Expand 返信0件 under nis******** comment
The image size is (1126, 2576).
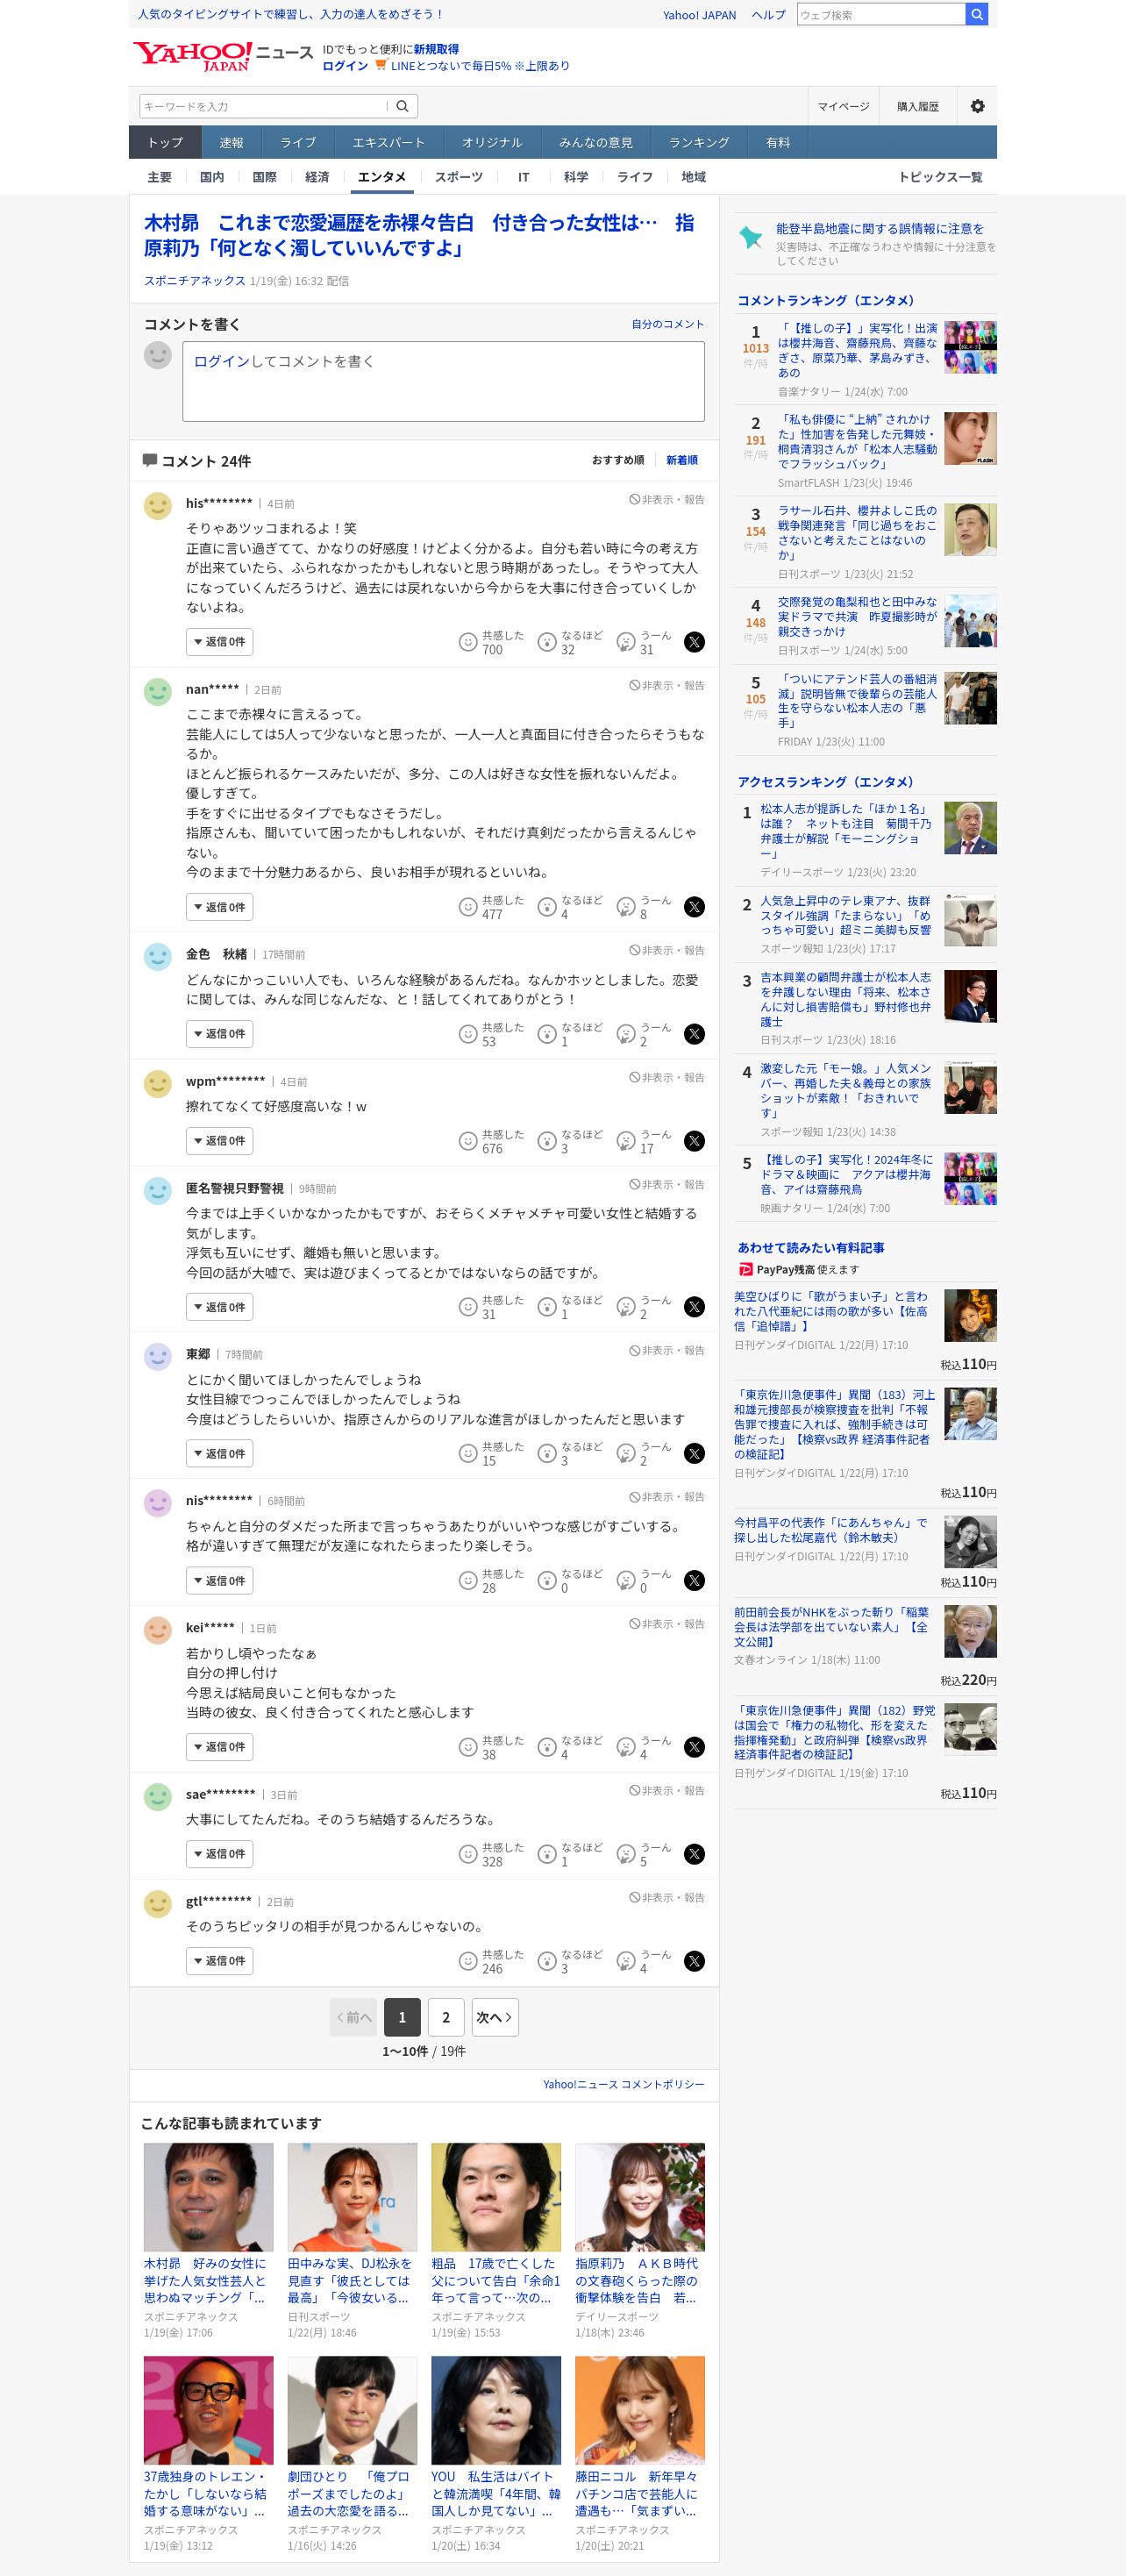point(220,1581)
